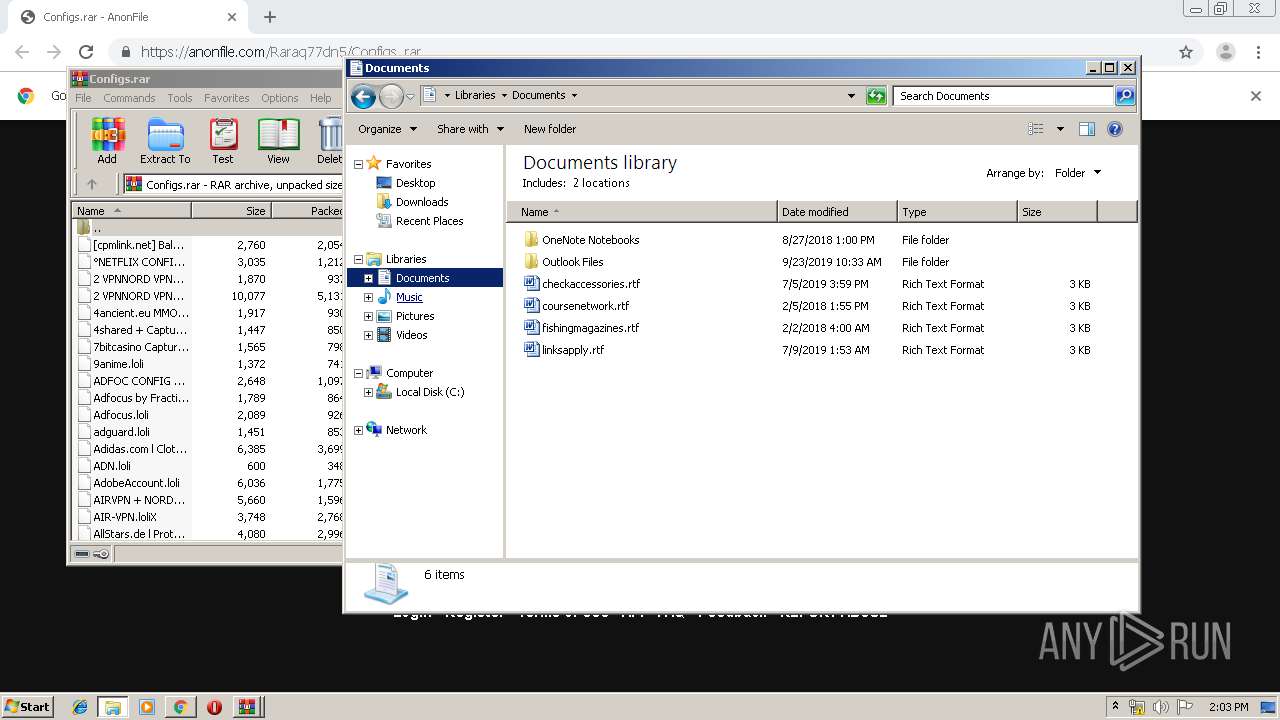This screenshot has width=1280, height=720.
Task: Open WinRAR Help menu
Action: [x=320, y=98]
